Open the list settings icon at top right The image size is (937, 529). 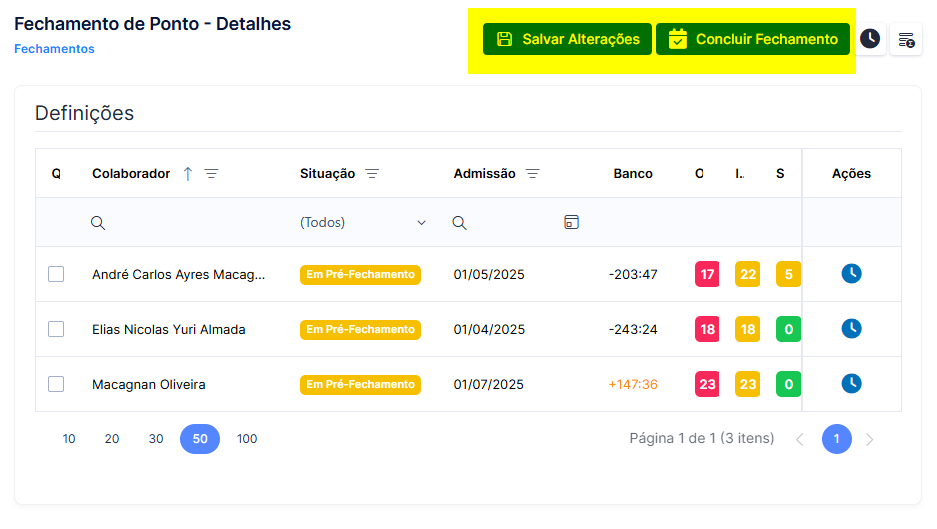click(x=906, y=39)
